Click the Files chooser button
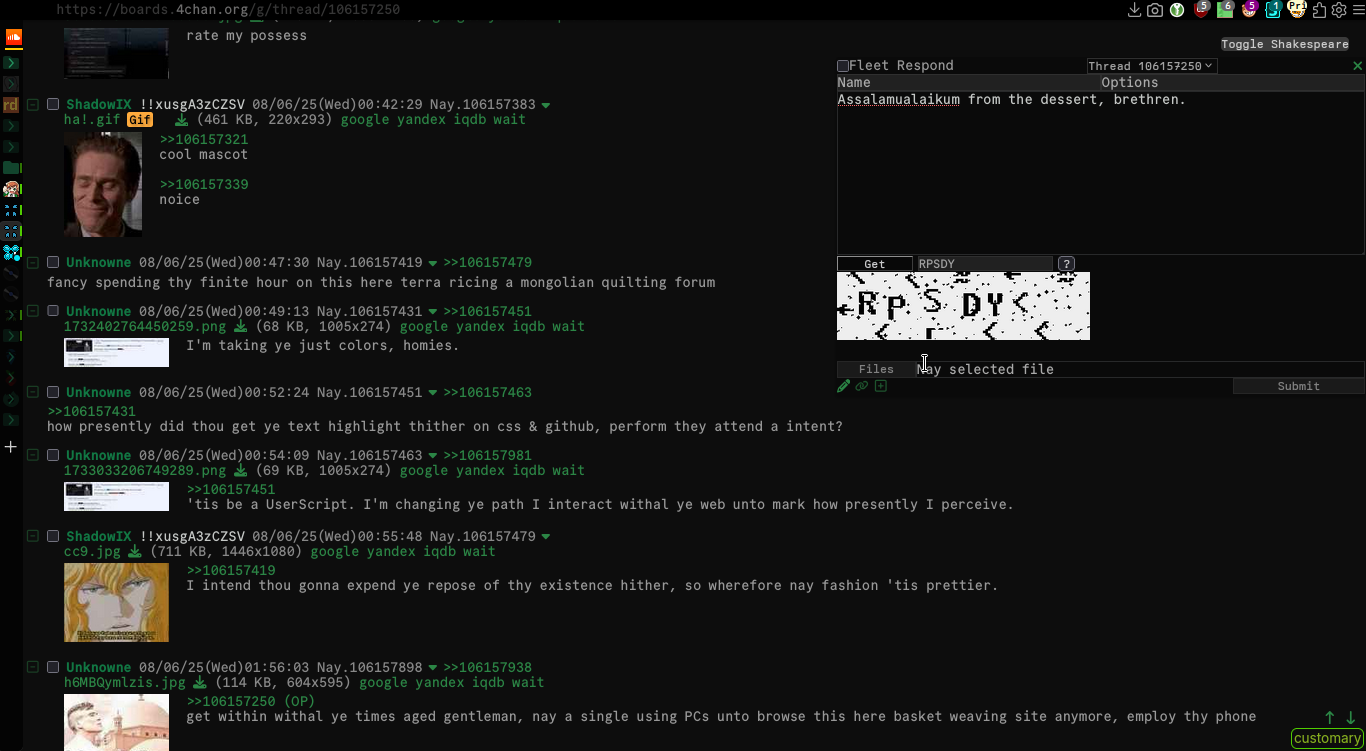Viewport: 1366px width, 751px height. point(876,369)
